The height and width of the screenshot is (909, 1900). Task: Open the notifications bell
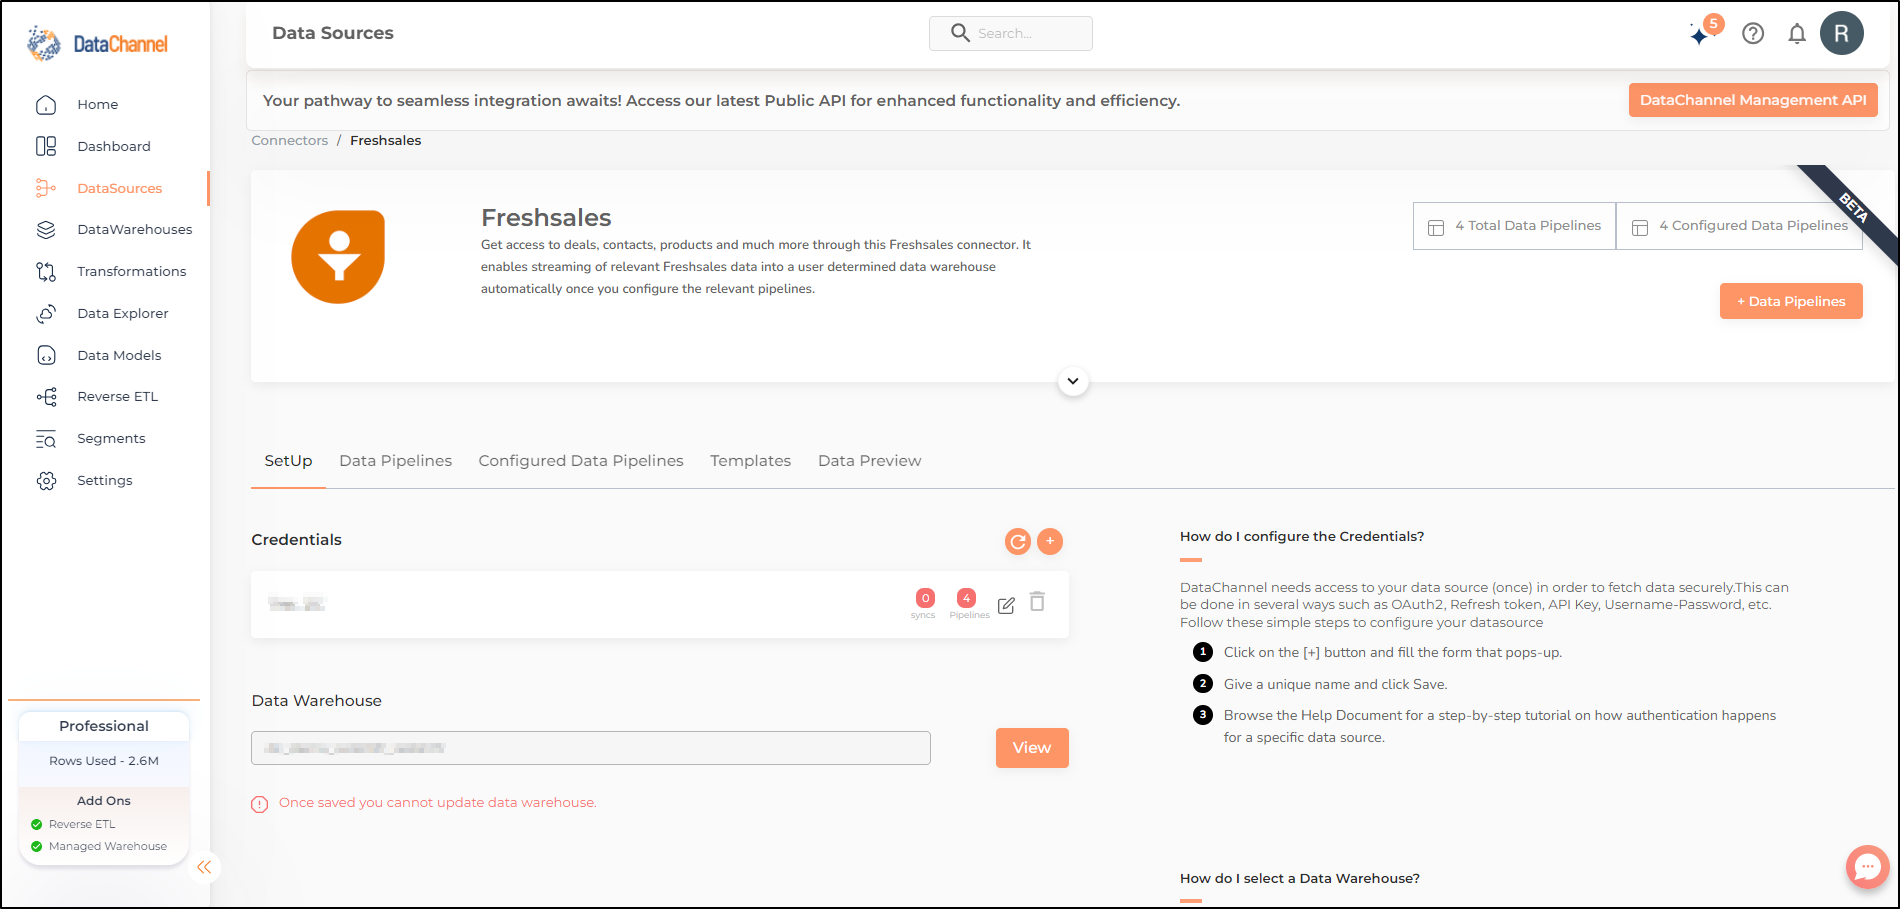coord(1797,34)
